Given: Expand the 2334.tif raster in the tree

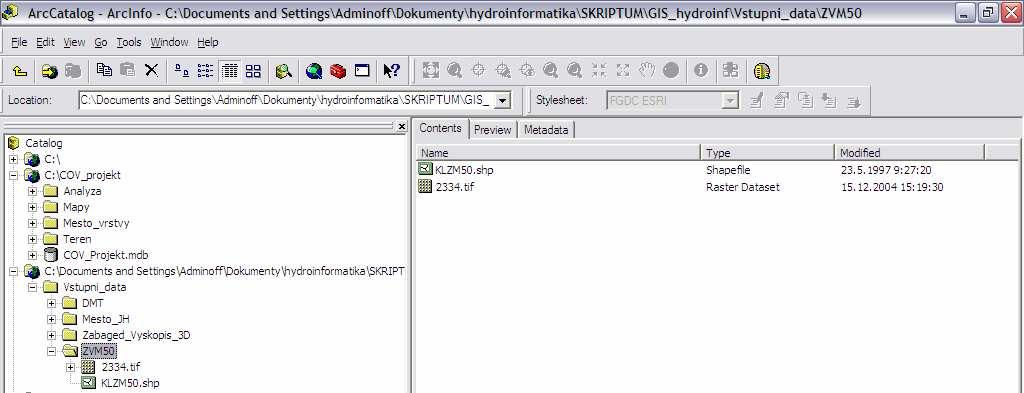Looking at the screenshot, I should pyautogui.click(x=71, y=368).
